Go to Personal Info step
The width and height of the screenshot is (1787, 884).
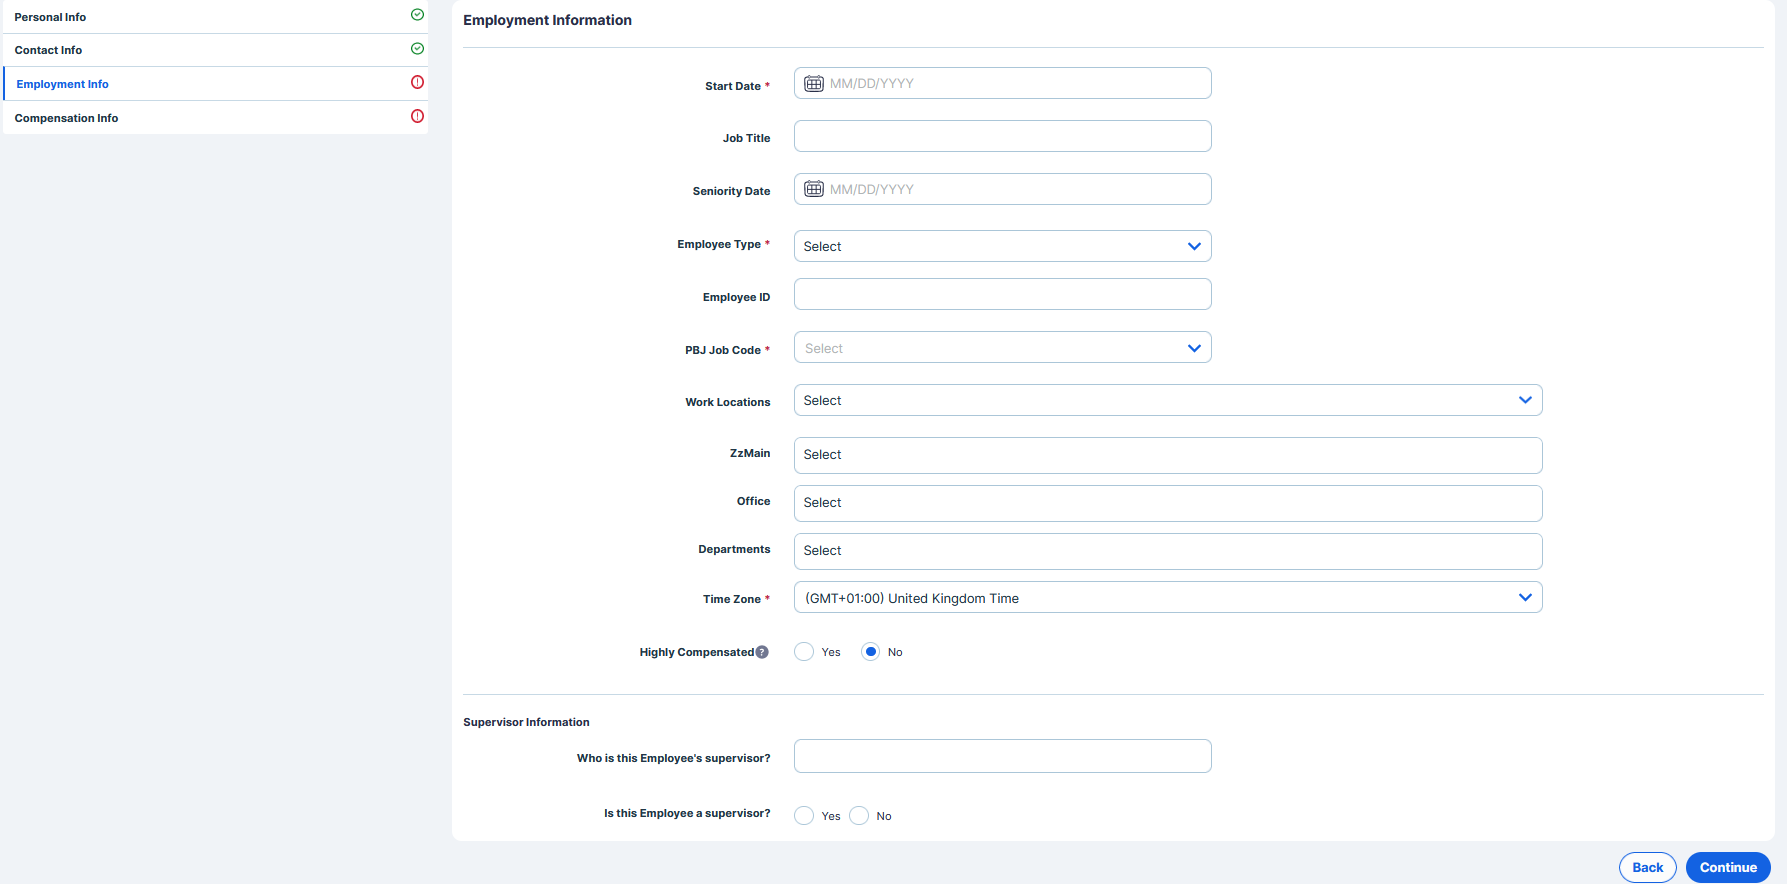[x=215, y=17]
